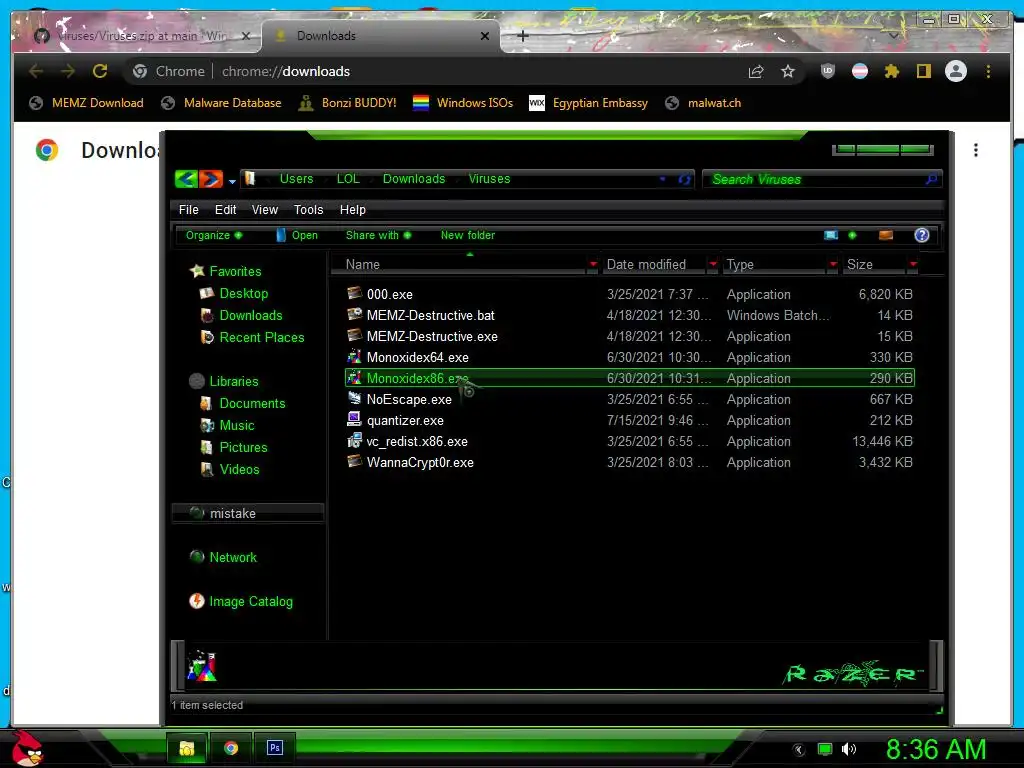Open Windows ISOs bookmark
The width and height of the screenshot is (1024, 768).
(x=463, y=103)
